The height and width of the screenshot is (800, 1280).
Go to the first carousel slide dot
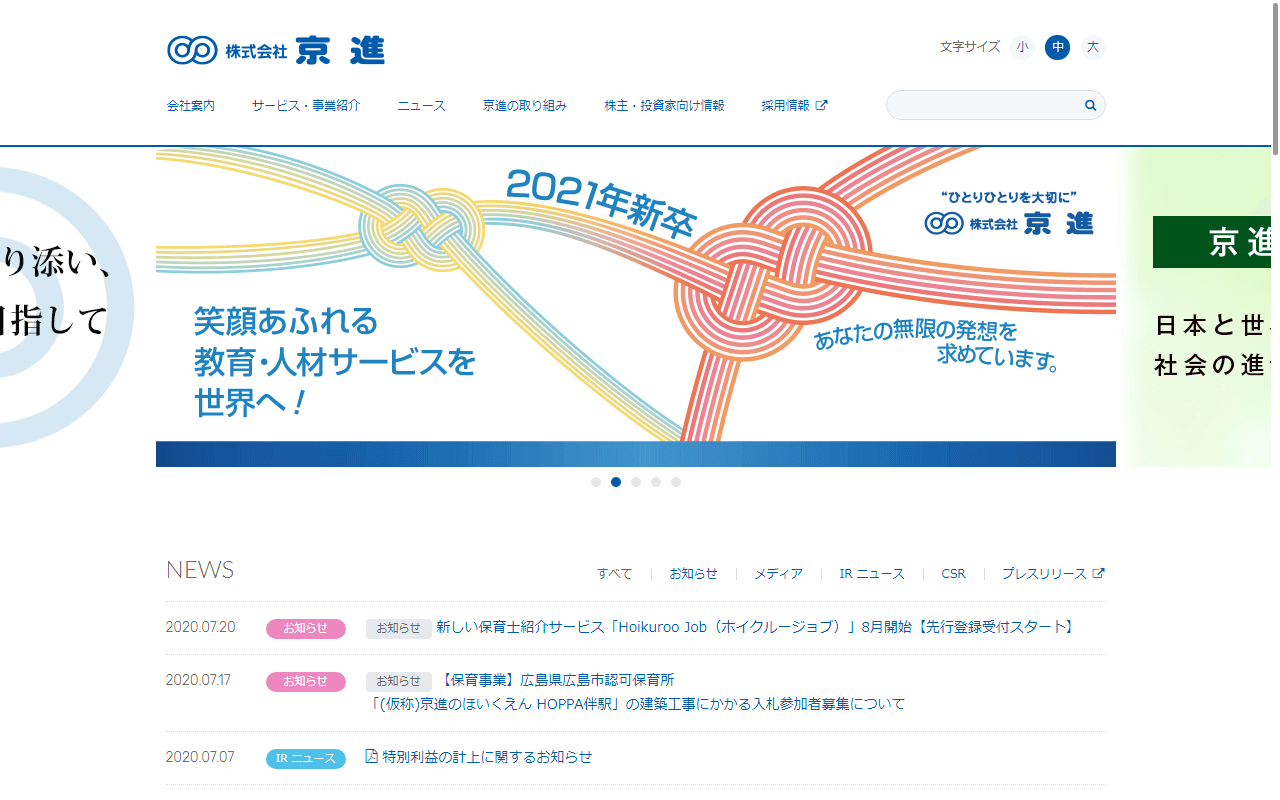tap(596, 482)
